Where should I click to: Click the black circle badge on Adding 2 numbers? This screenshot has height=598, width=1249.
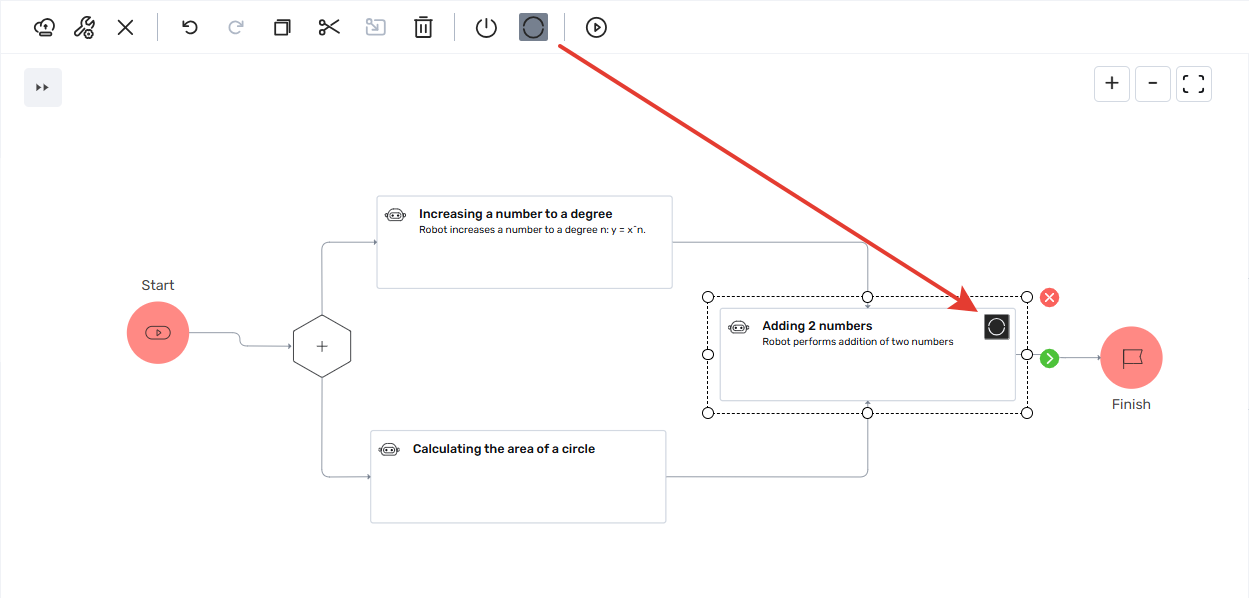tap(996, 327)
